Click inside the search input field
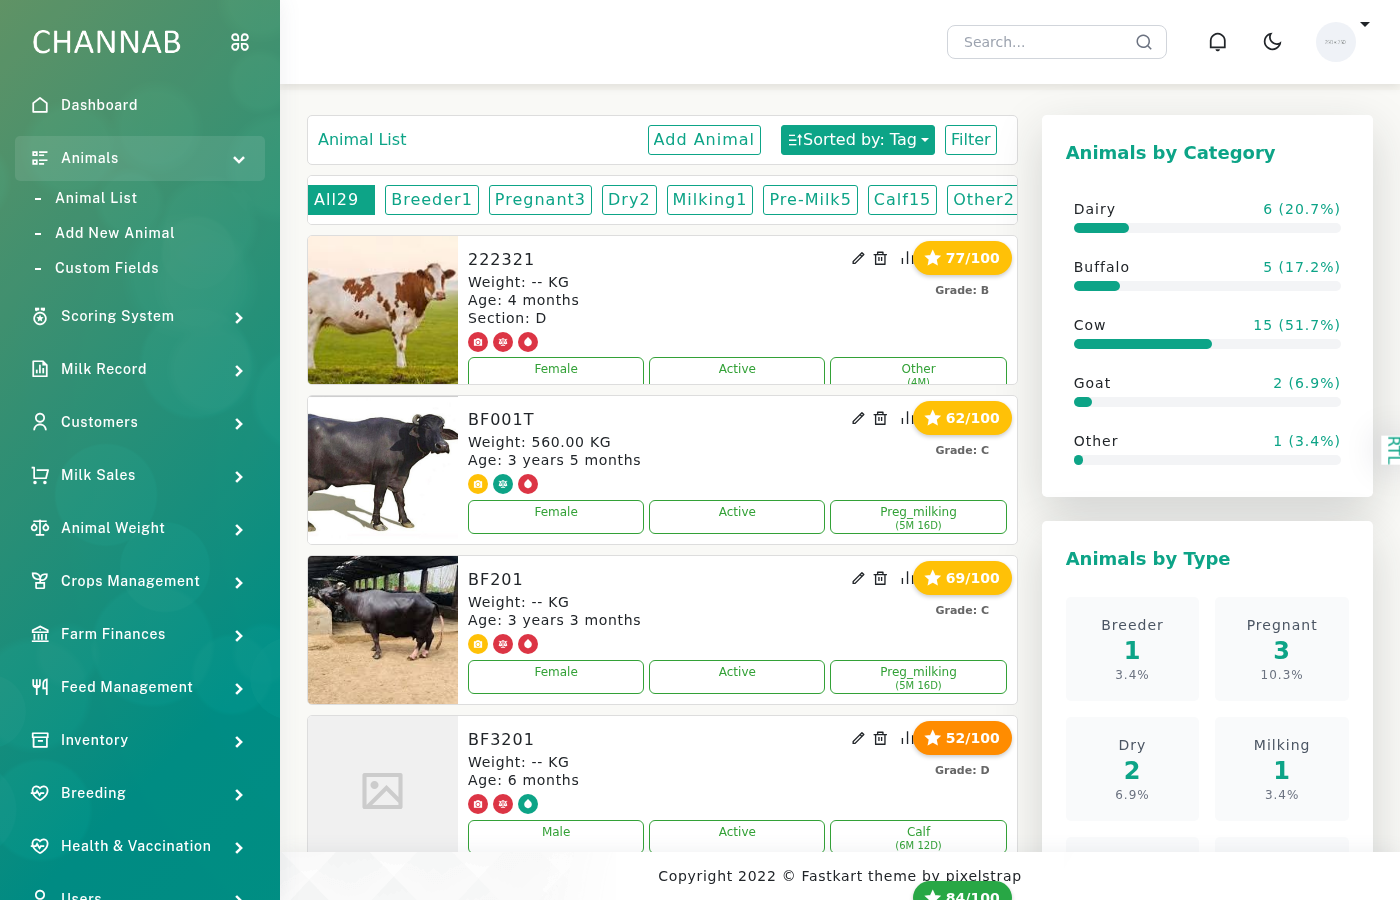 coord(1040,42)
